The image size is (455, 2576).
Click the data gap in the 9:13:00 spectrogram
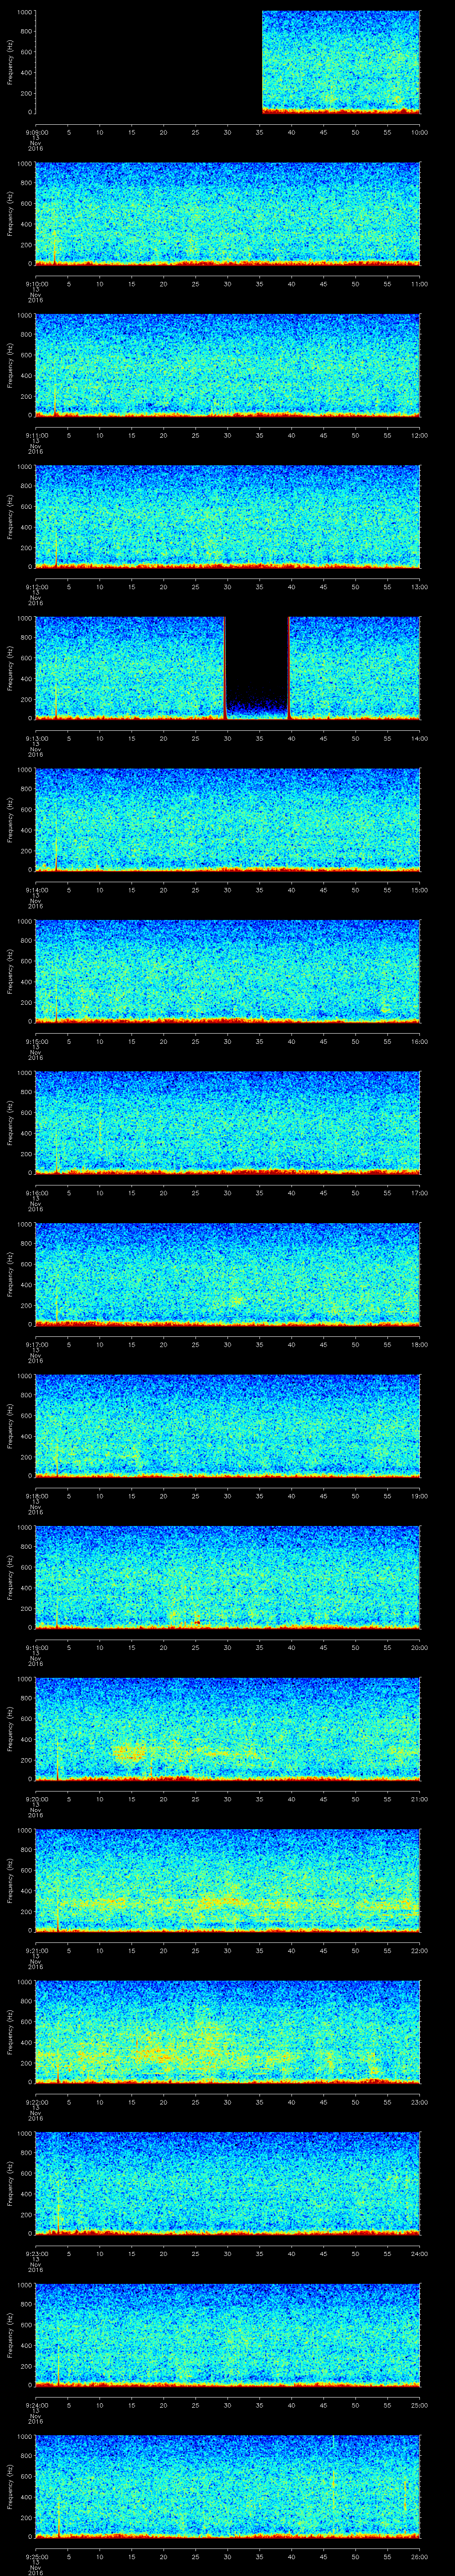click(x=257, y=668)
